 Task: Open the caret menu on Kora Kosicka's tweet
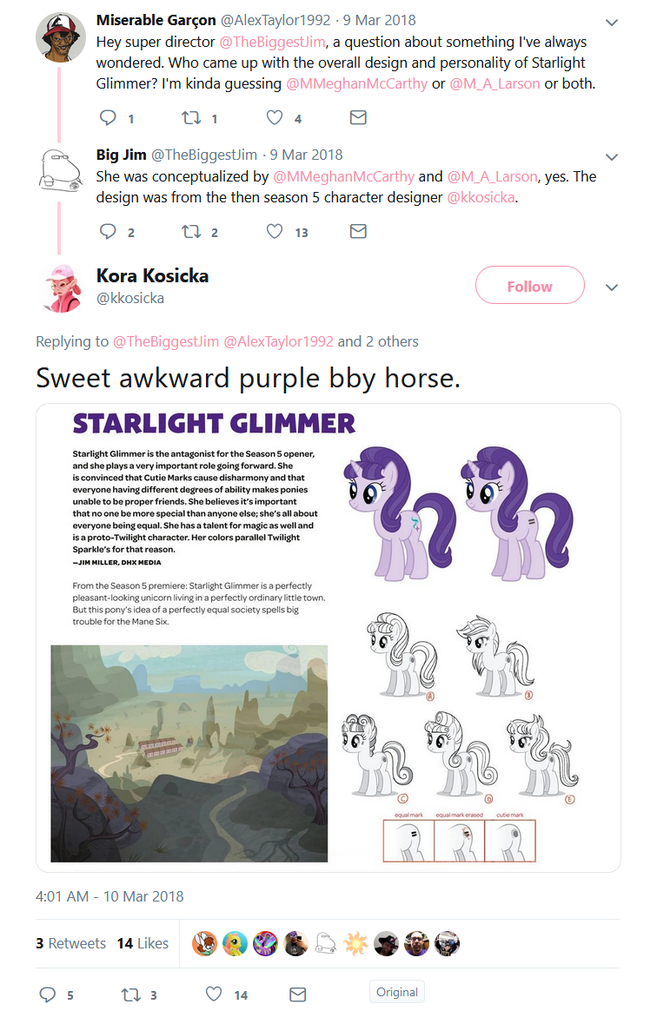point(611,286)
